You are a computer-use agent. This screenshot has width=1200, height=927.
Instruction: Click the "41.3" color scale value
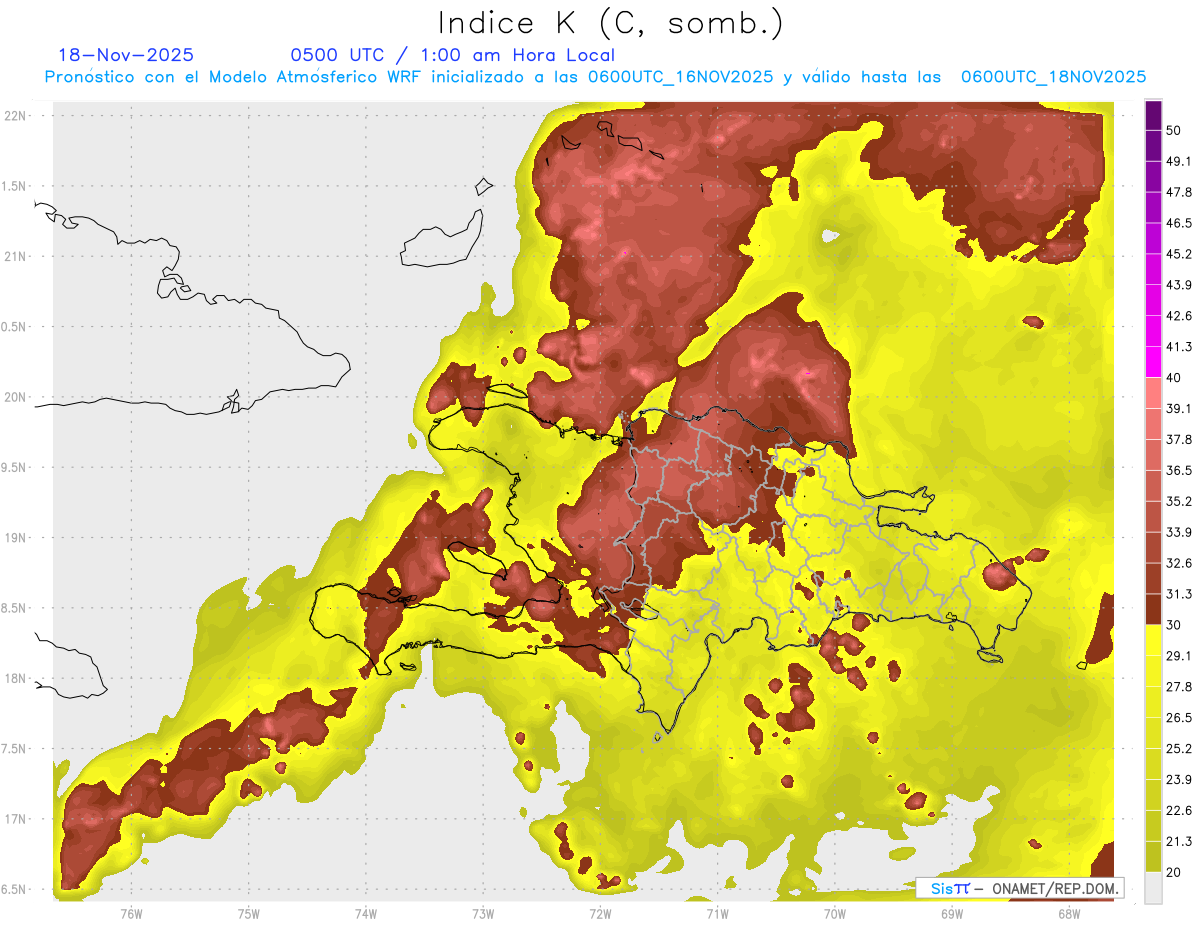coord(1179,347)
